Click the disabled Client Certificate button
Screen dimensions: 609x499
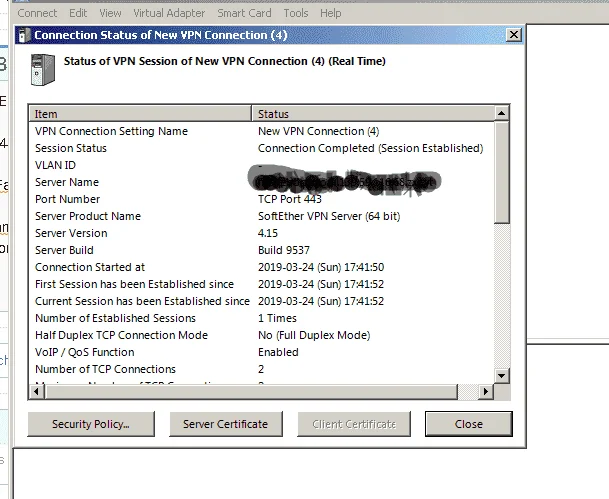pyautogui.click(x=354, y=424)
